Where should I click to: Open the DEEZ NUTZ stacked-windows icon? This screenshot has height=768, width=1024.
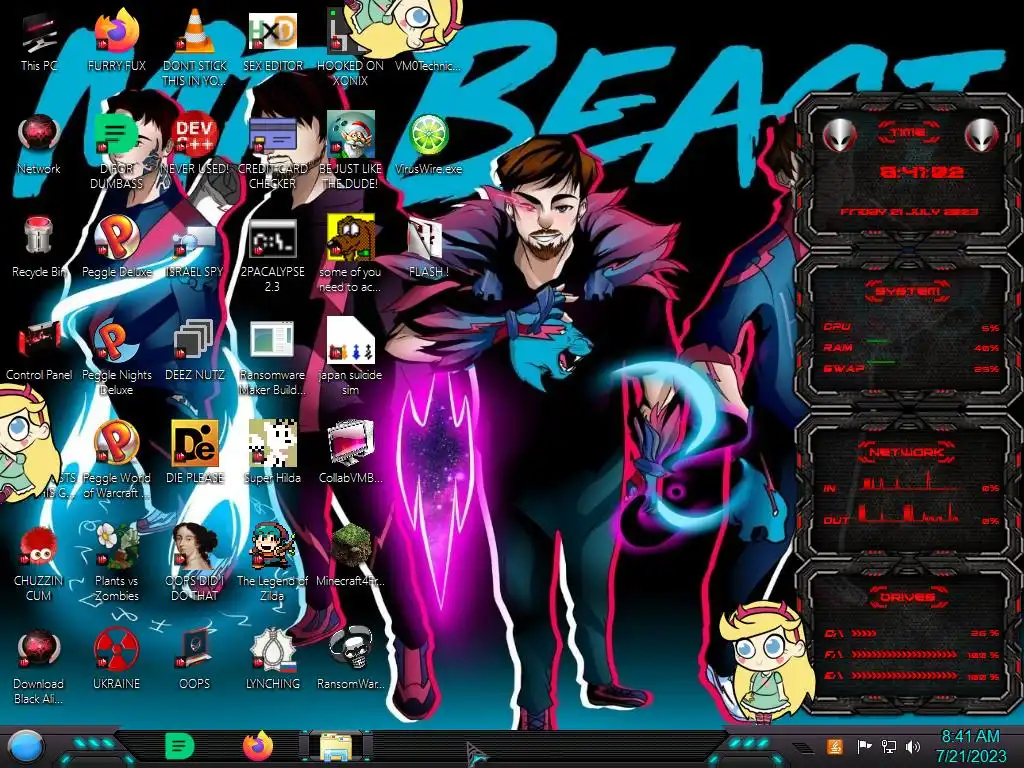click(x=194, y=351)
